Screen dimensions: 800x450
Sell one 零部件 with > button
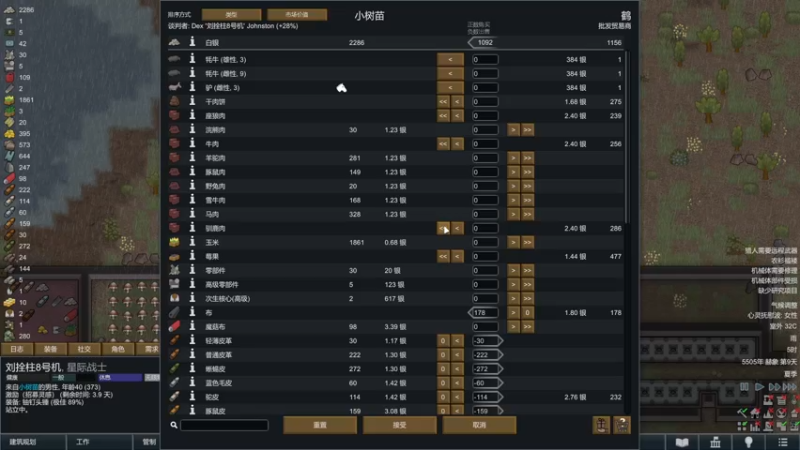point(513,270)
